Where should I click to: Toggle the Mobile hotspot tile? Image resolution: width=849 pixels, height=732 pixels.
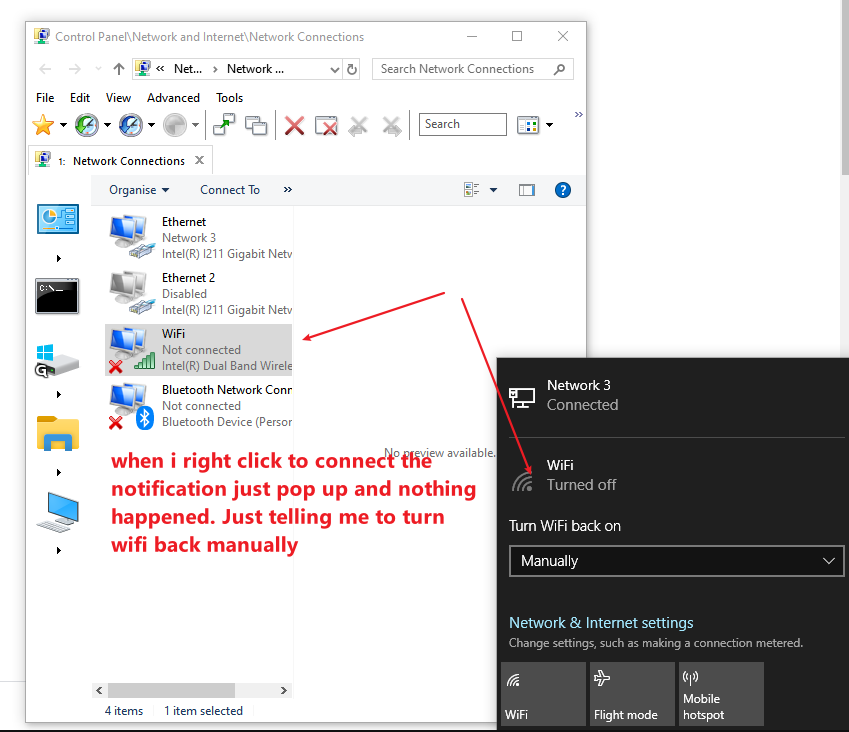(721, 694)
